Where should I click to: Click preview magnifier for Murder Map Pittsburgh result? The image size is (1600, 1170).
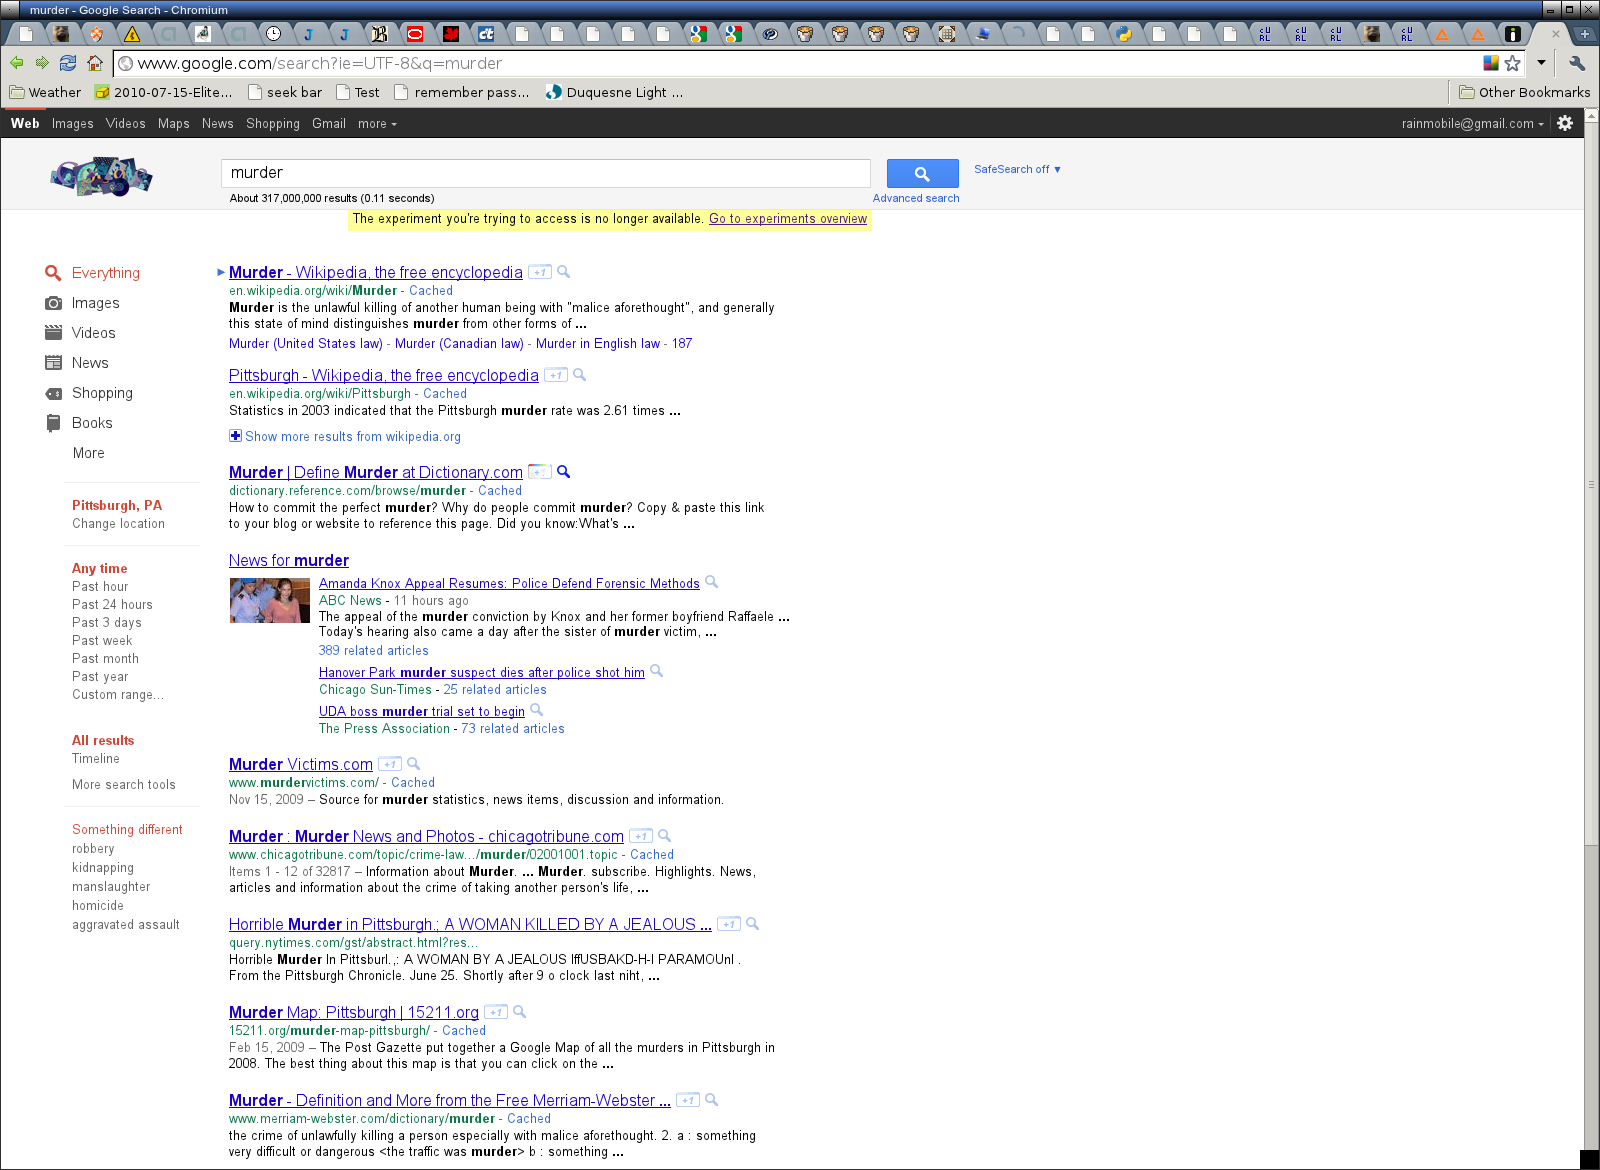[x=519, y=1012]
